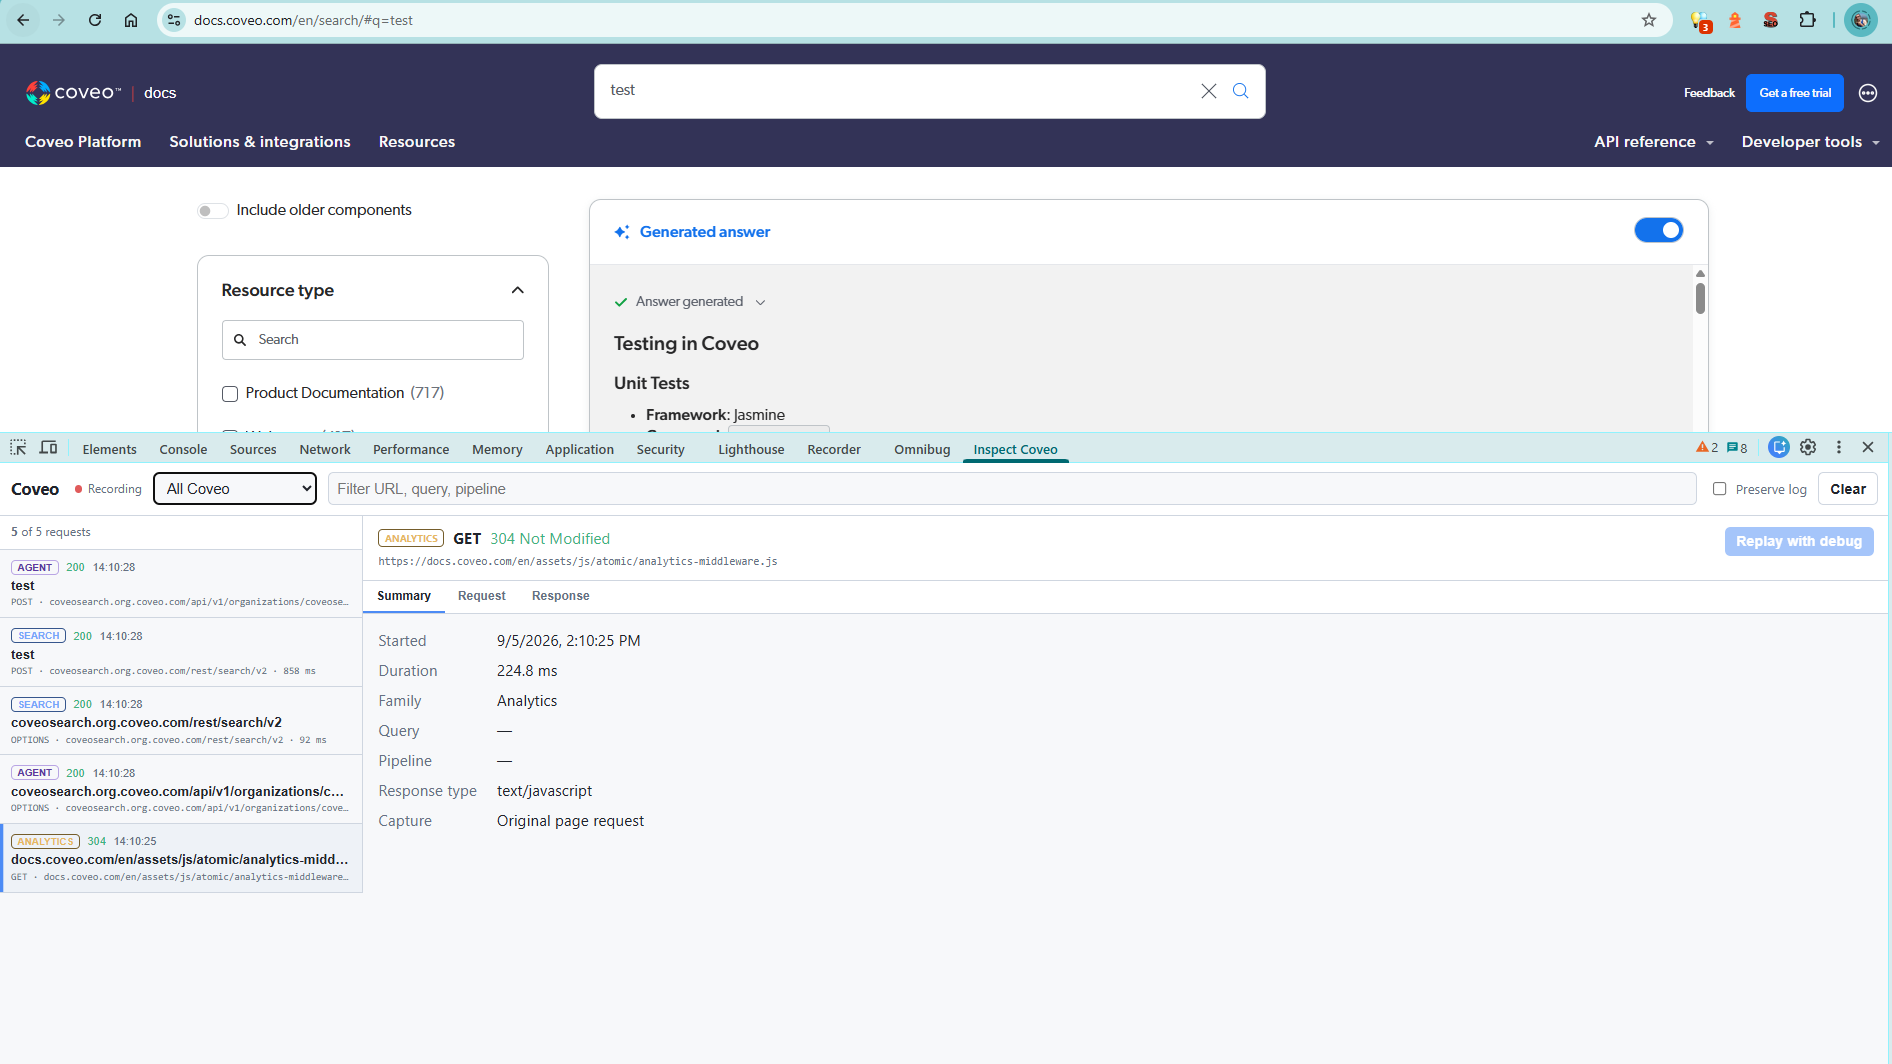Go forward in the browser
This screenshot has height=1064, width=1892.
pyautogui.click(x=59, y=20)
